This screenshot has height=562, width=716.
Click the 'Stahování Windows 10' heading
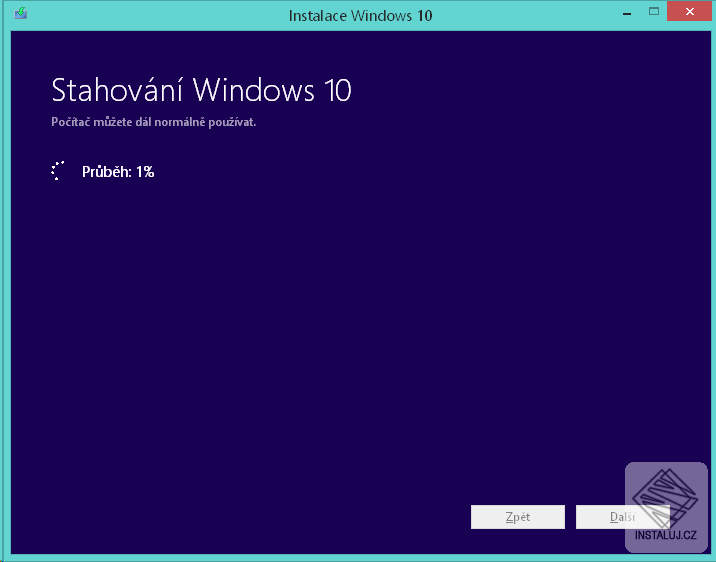(x=201, y=90)
